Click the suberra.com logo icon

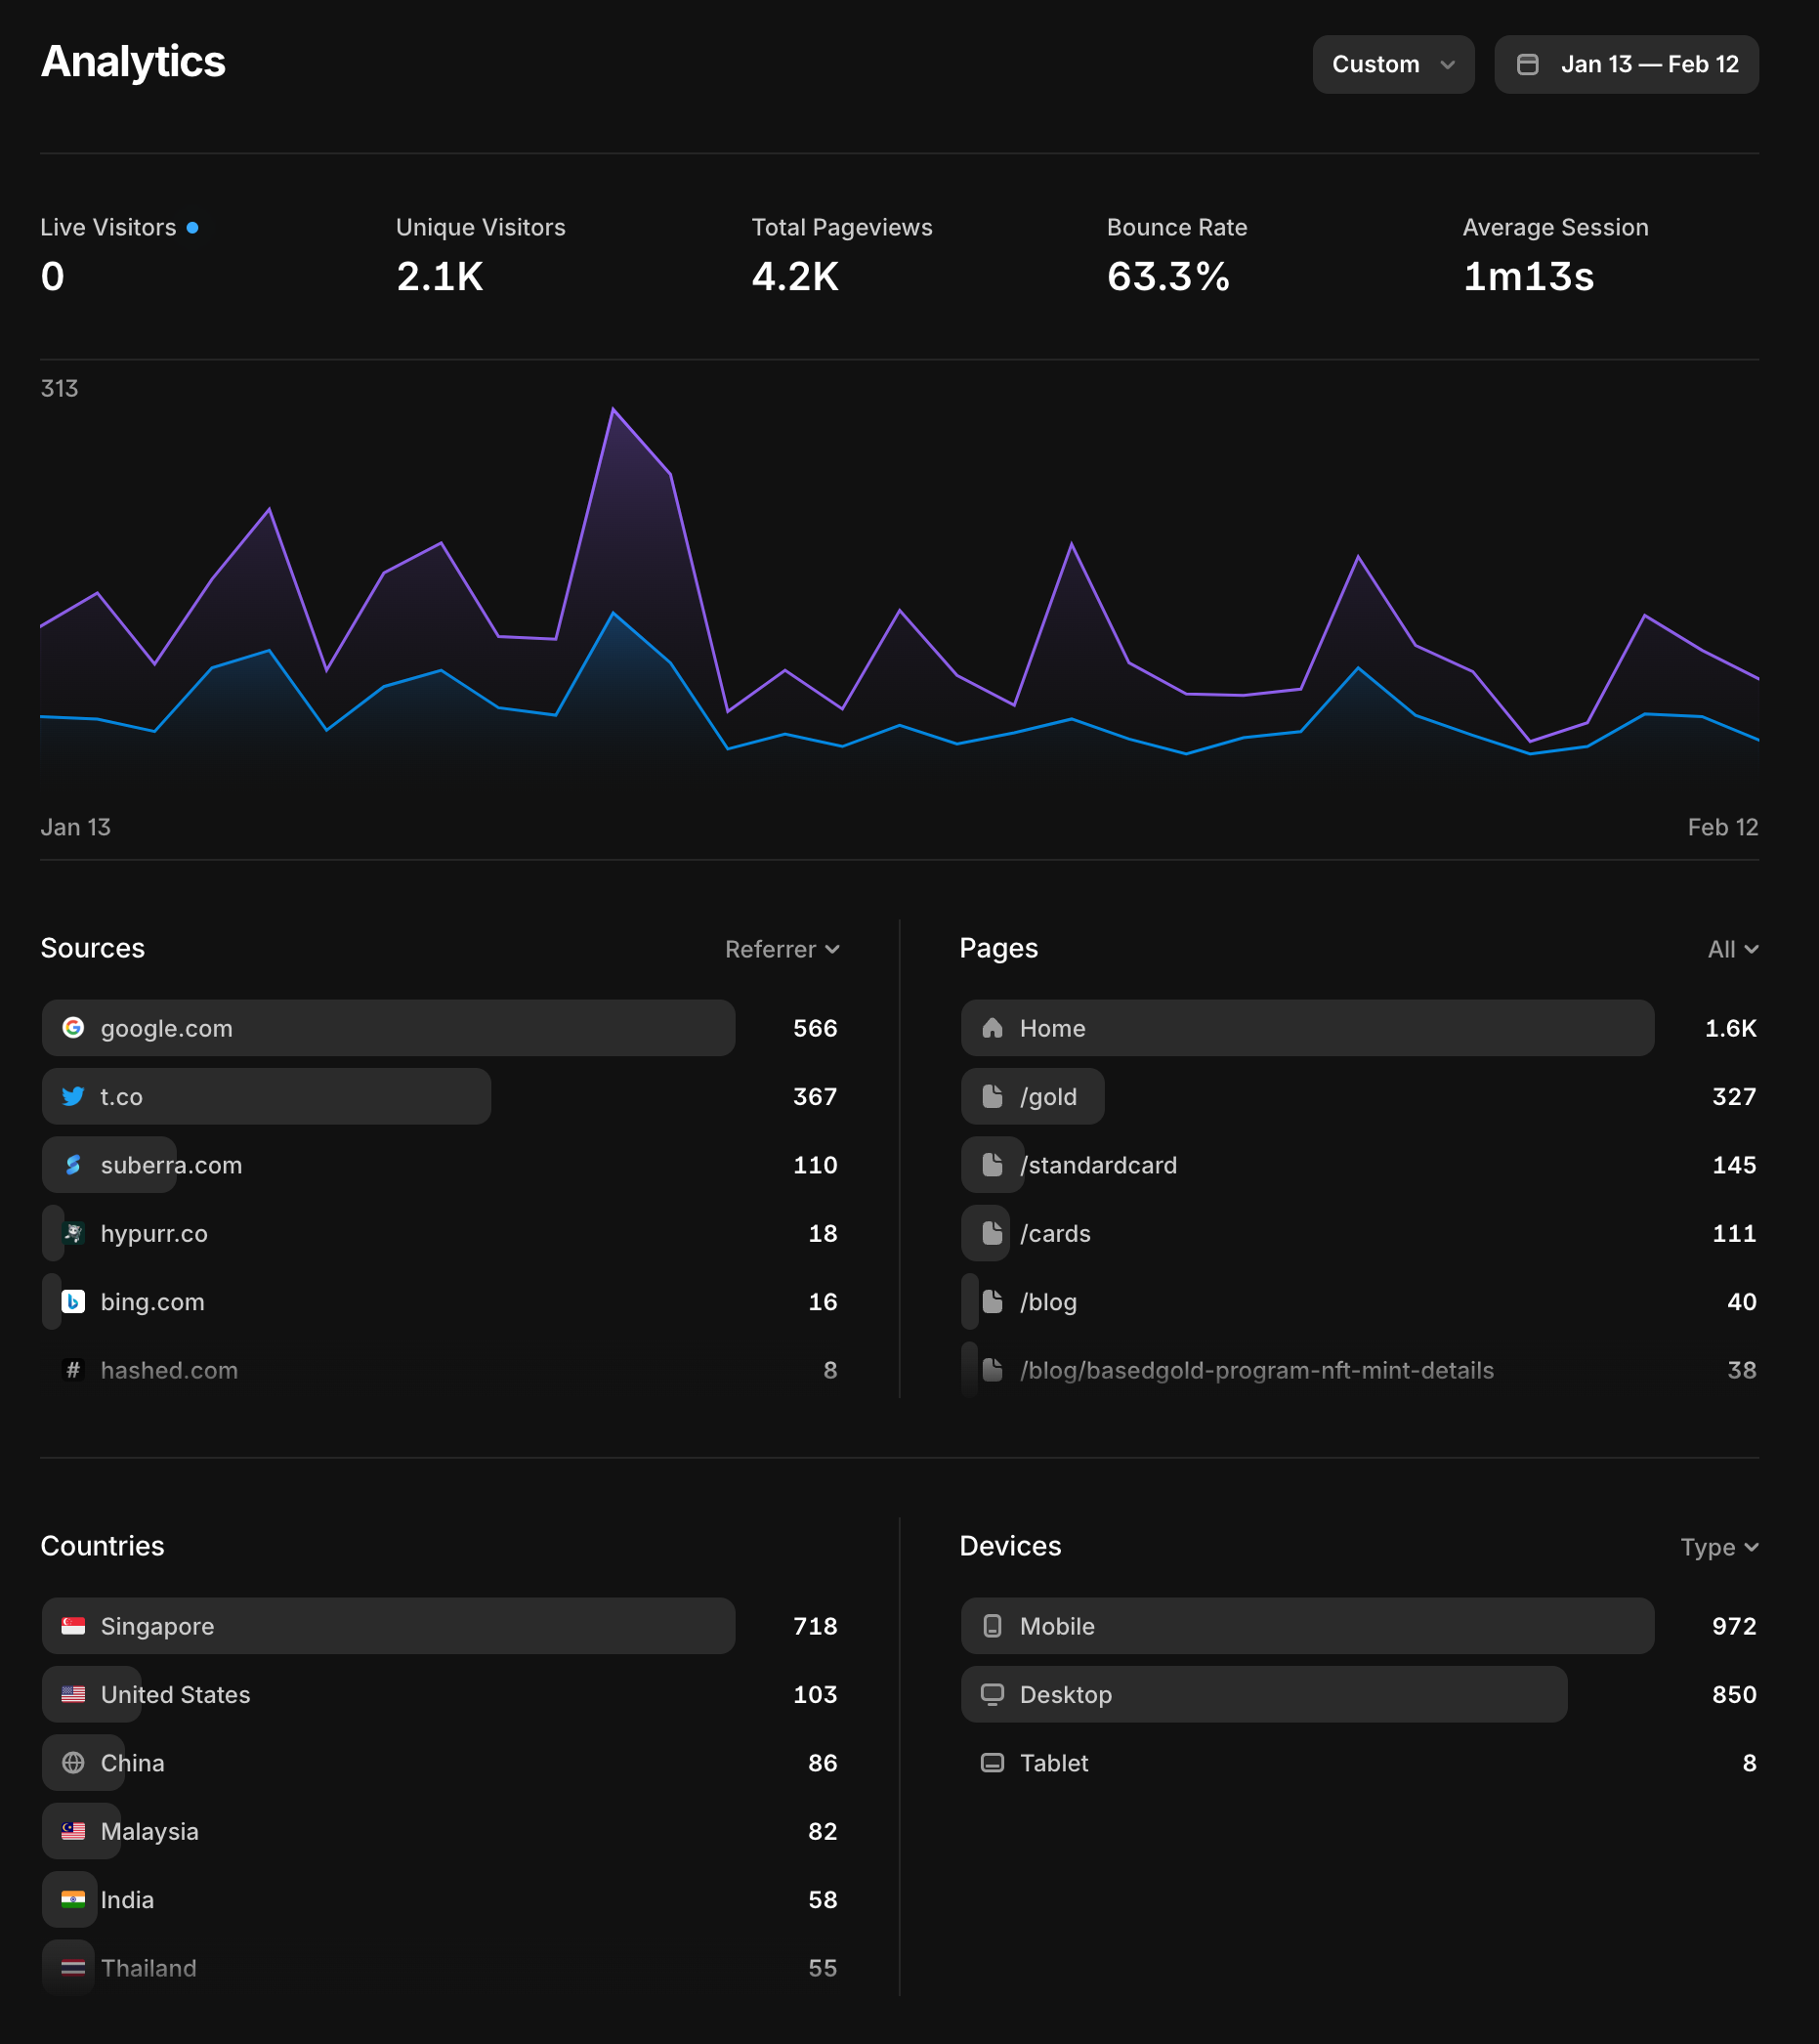click(x=73, y=1165)
